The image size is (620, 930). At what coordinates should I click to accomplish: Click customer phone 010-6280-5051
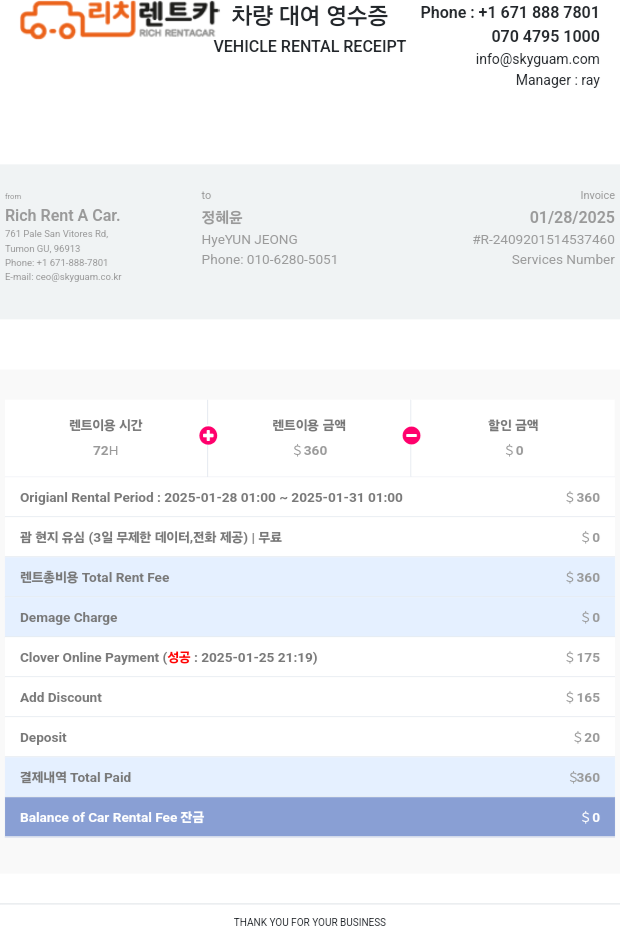pyautogui.click(x=290, y=260)
